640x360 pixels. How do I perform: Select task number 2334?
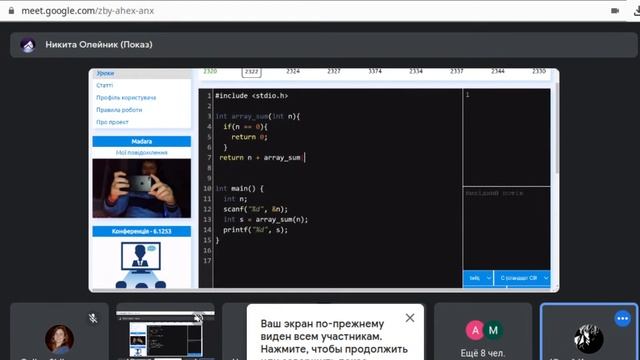416,71
